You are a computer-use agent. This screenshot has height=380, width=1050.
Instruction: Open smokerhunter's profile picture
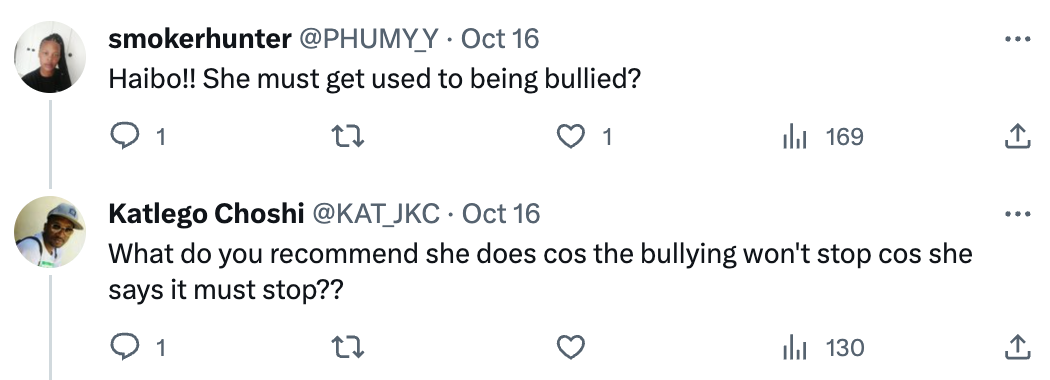tap(50, 57)
